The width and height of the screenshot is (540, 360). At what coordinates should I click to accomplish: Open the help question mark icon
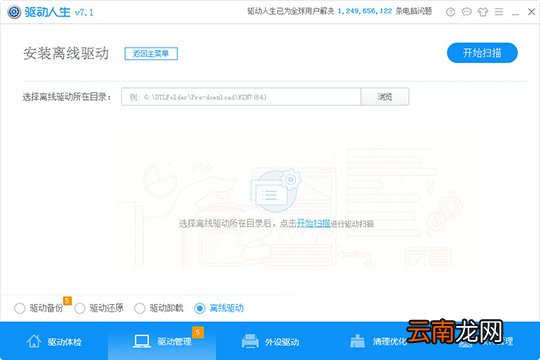point(450,12)
